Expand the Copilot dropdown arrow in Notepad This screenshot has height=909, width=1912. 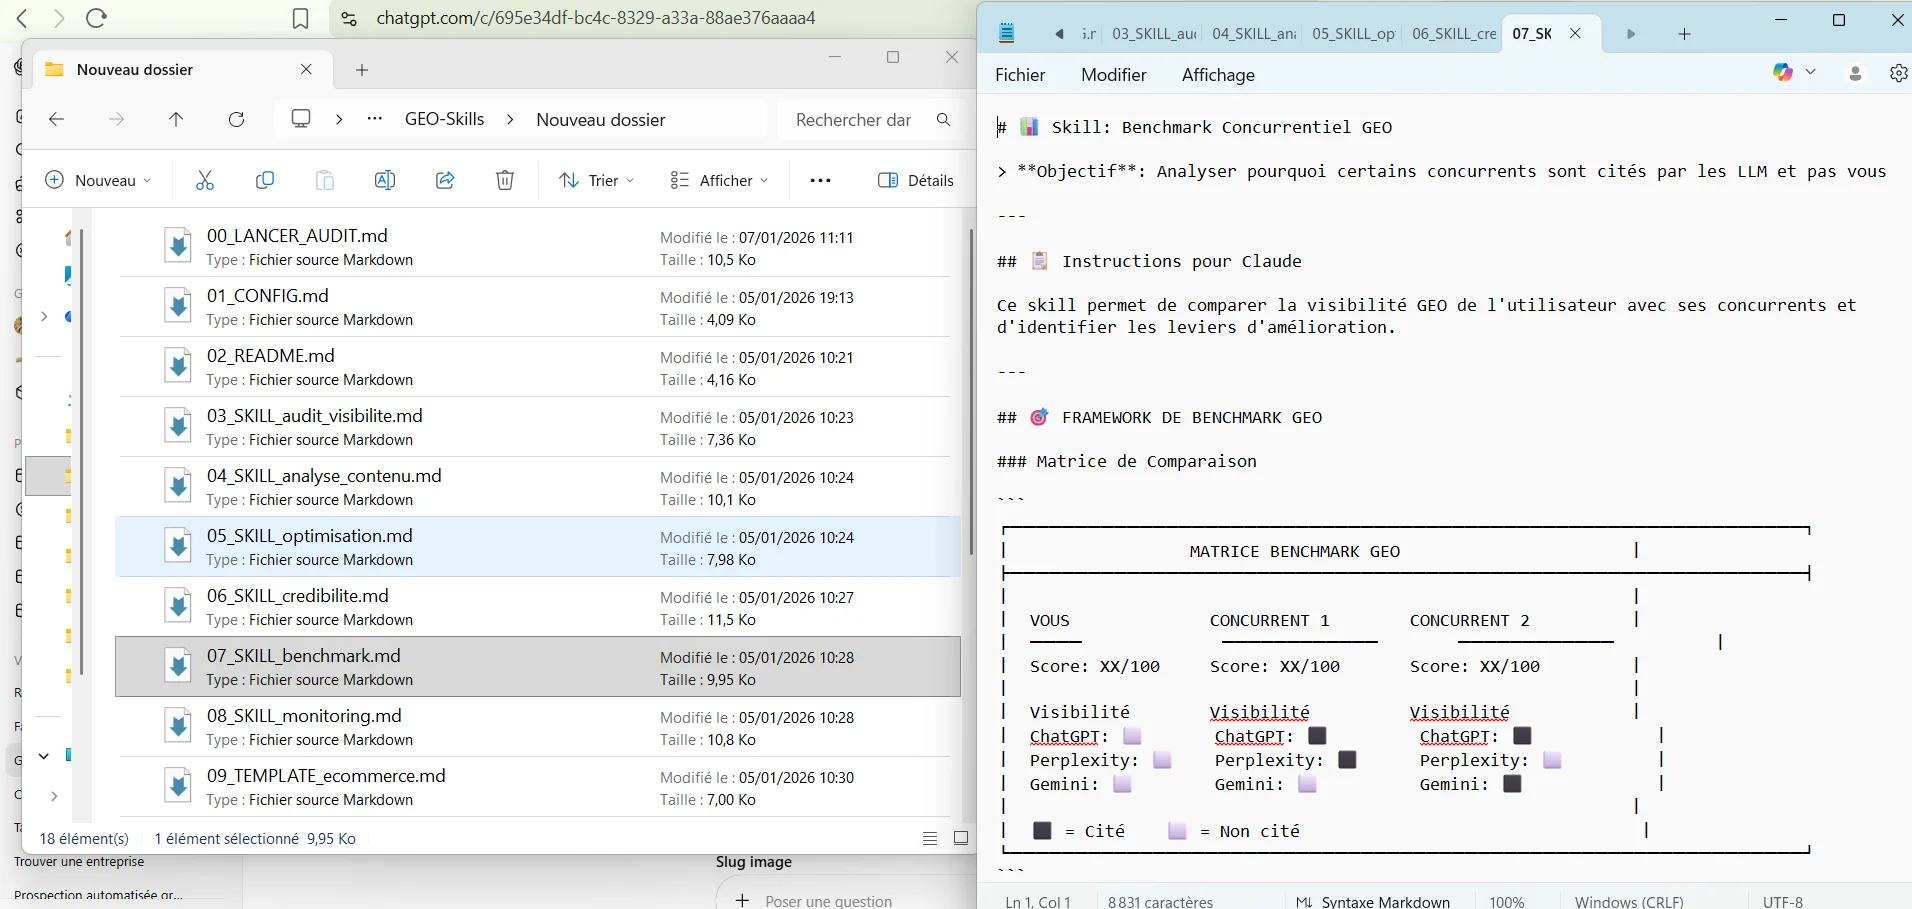click(x=1810, y=72)
